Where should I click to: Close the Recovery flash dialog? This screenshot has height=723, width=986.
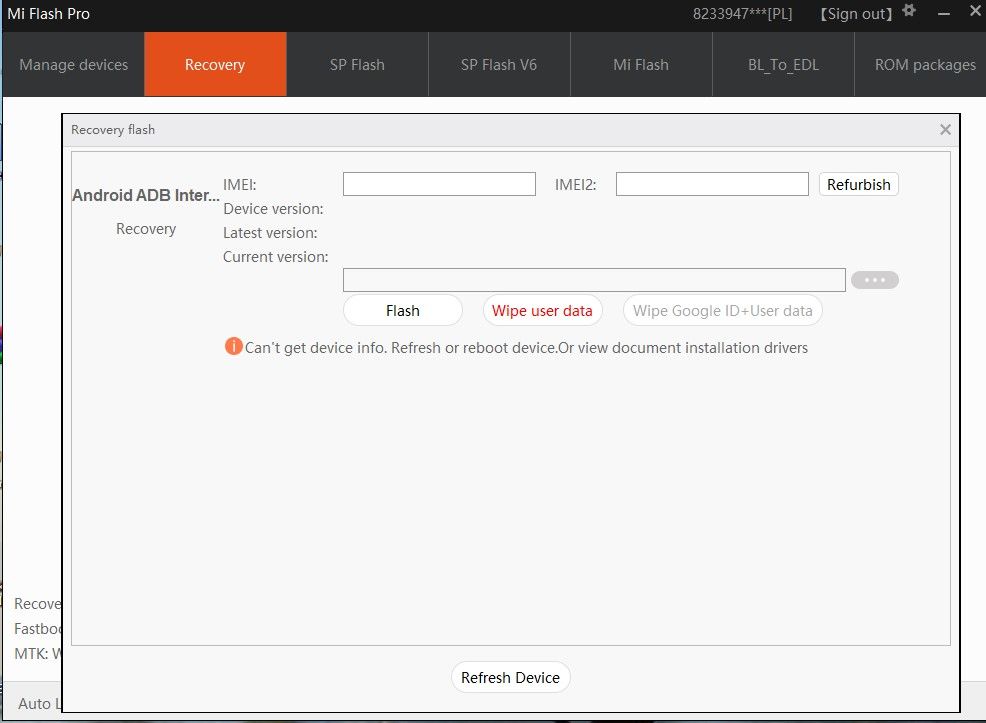pyautogui.click(x=945, y=130)
